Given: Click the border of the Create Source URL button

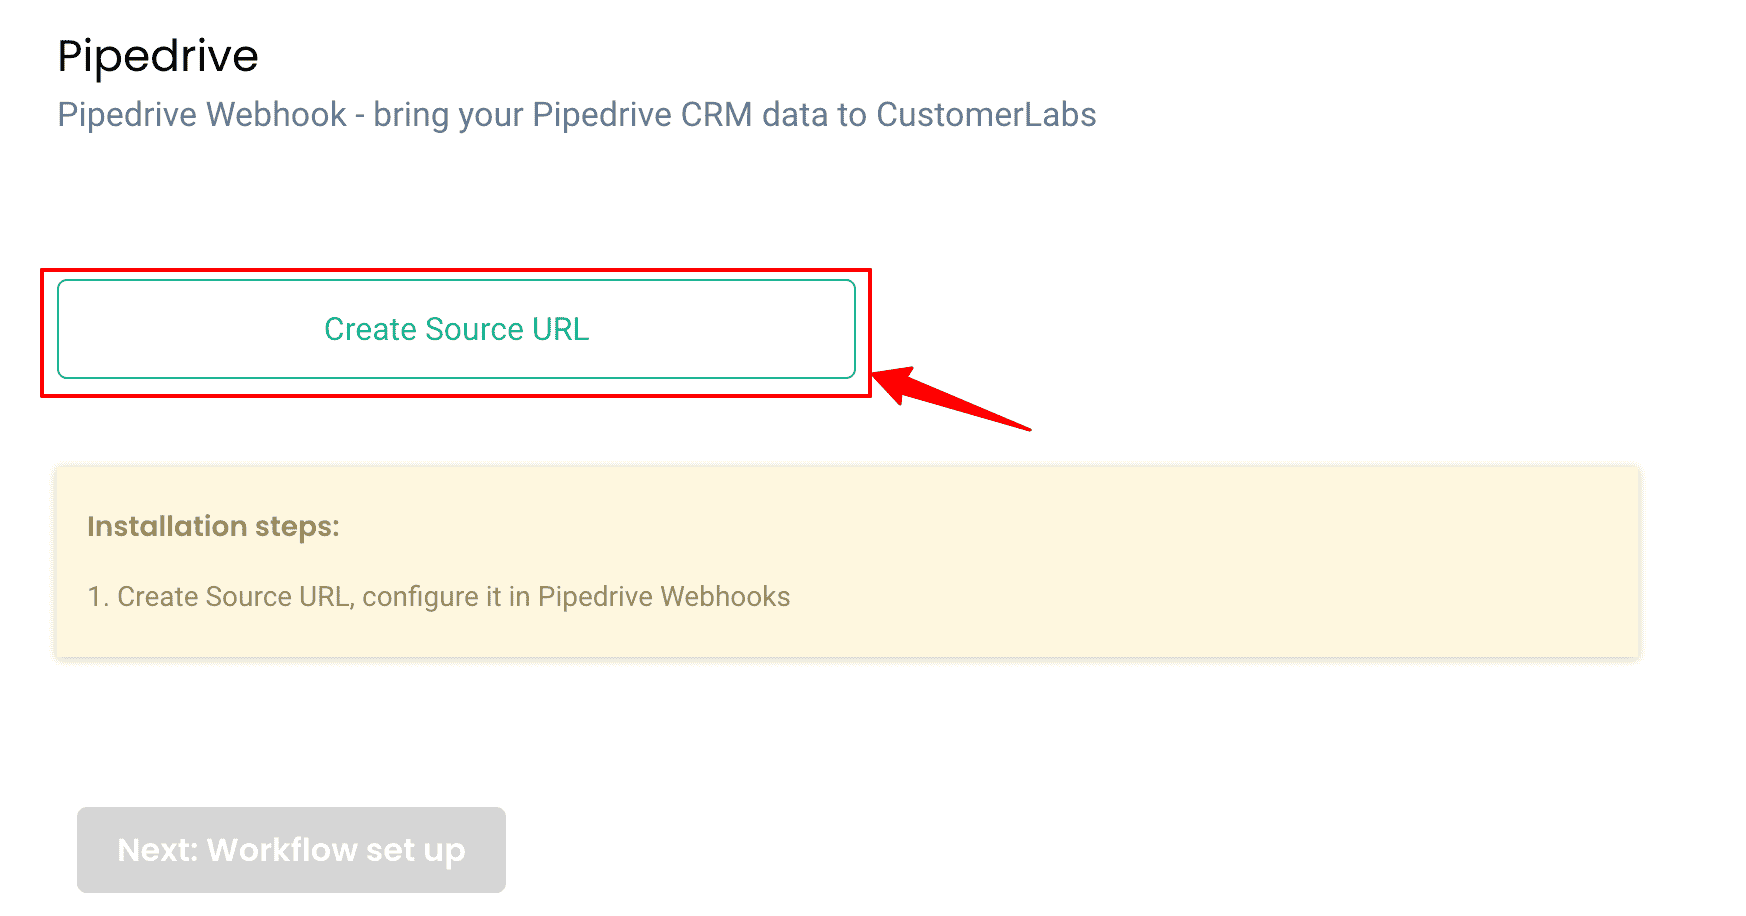Looking at the screenshot, I should click(x=455, y=284).
